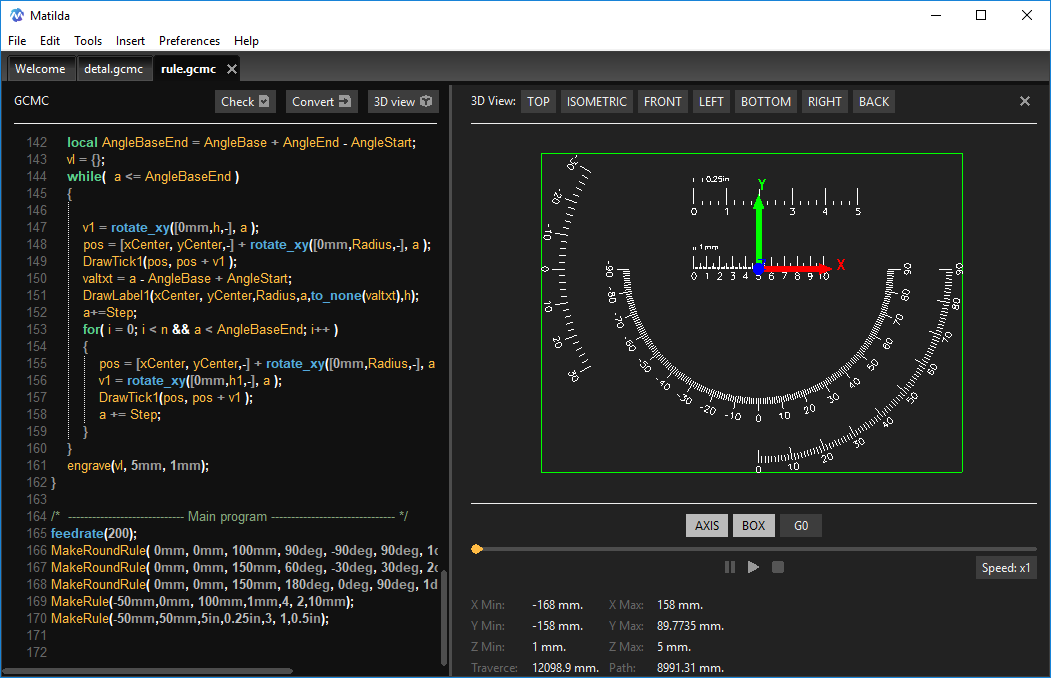Open 3D view with cube icon
Screen dimensions: 1051x678
402,101
